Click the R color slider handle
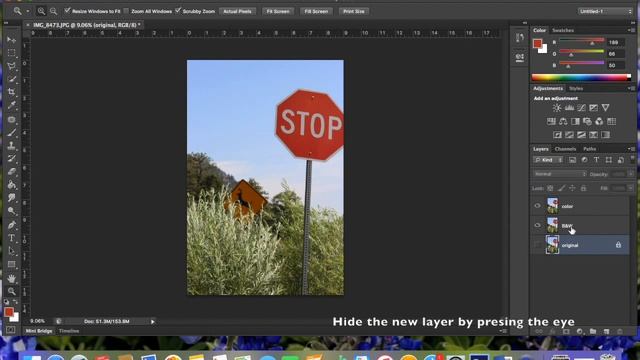Viewport: 640px width, 360px height. tap(592, 43)
